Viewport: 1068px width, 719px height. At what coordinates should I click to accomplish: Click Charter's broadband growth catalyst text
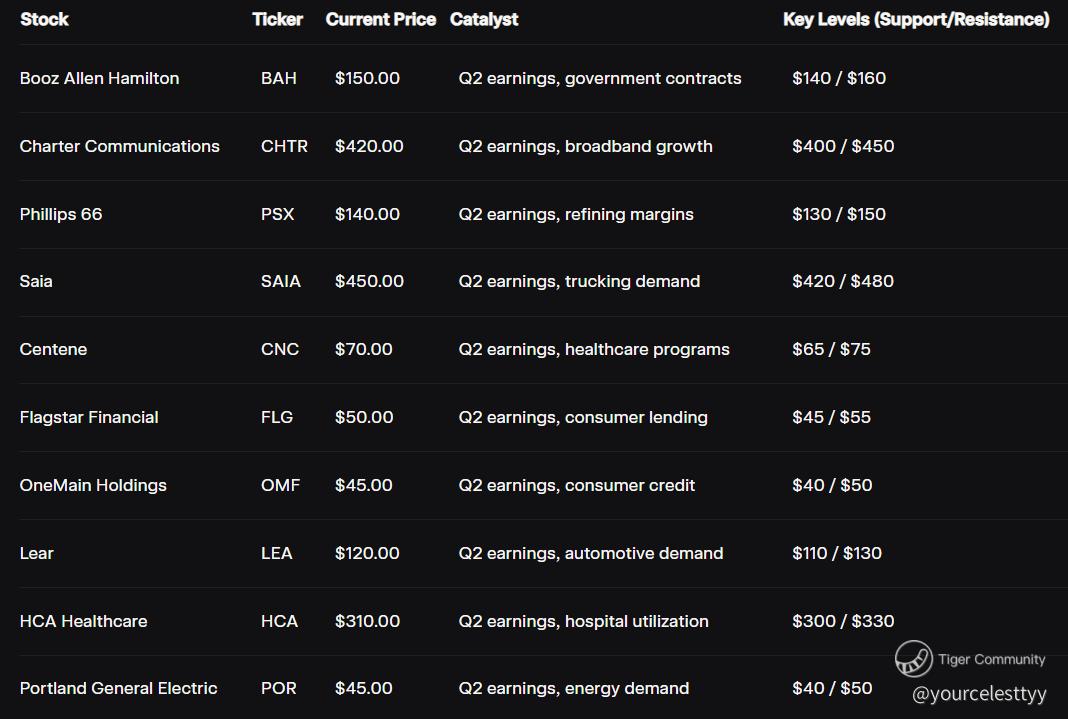(x=586, y=146)
